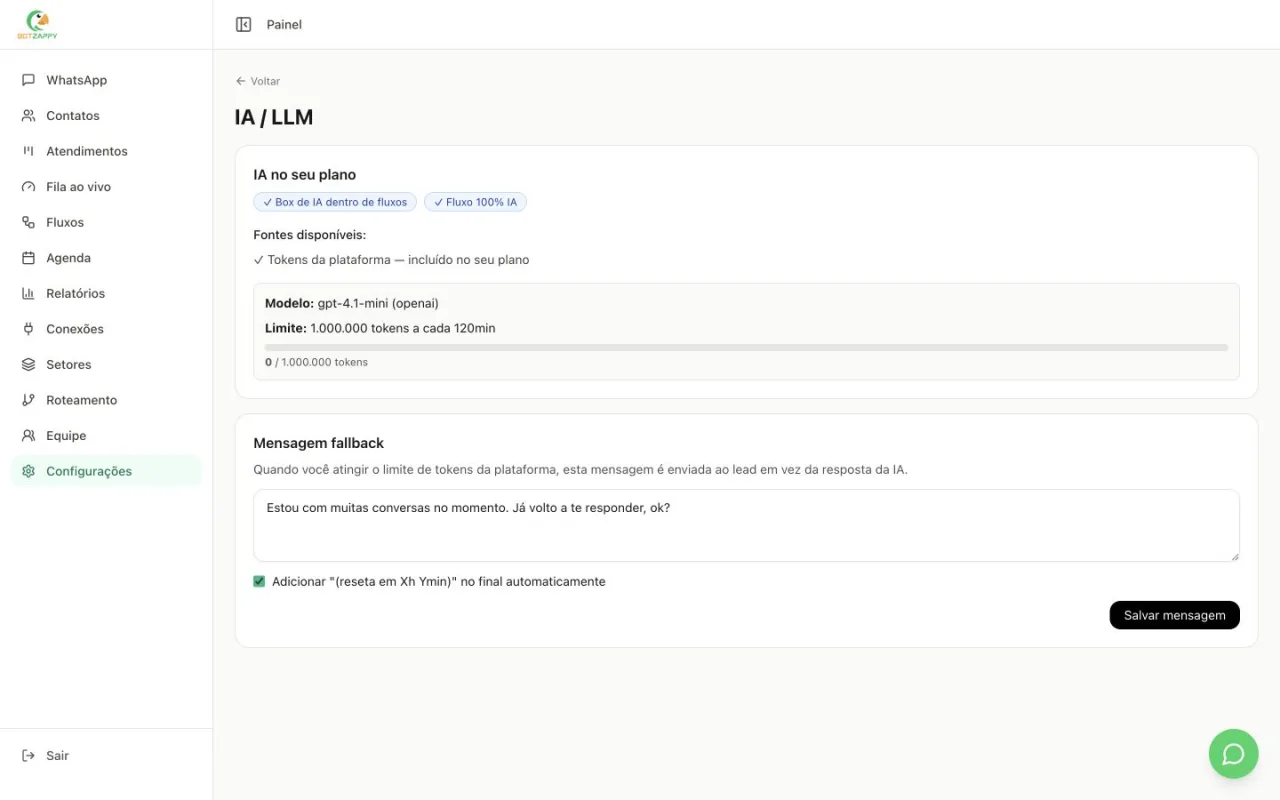Select the Roteamento label in sidebar
The image size is (1280, 800).
81,400
